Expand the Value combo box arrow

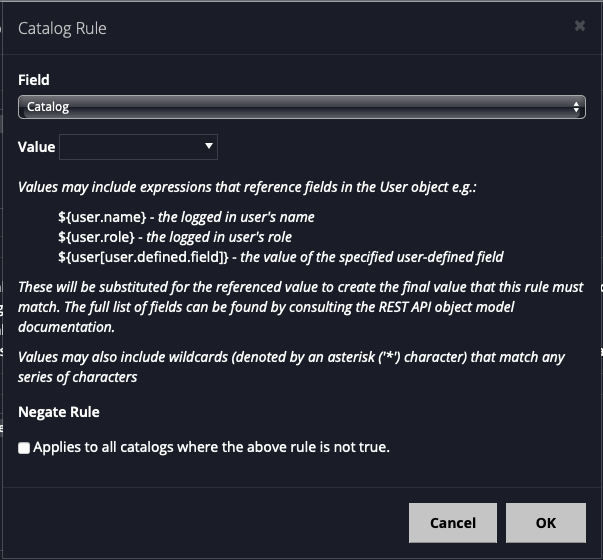tap(209, 146)
